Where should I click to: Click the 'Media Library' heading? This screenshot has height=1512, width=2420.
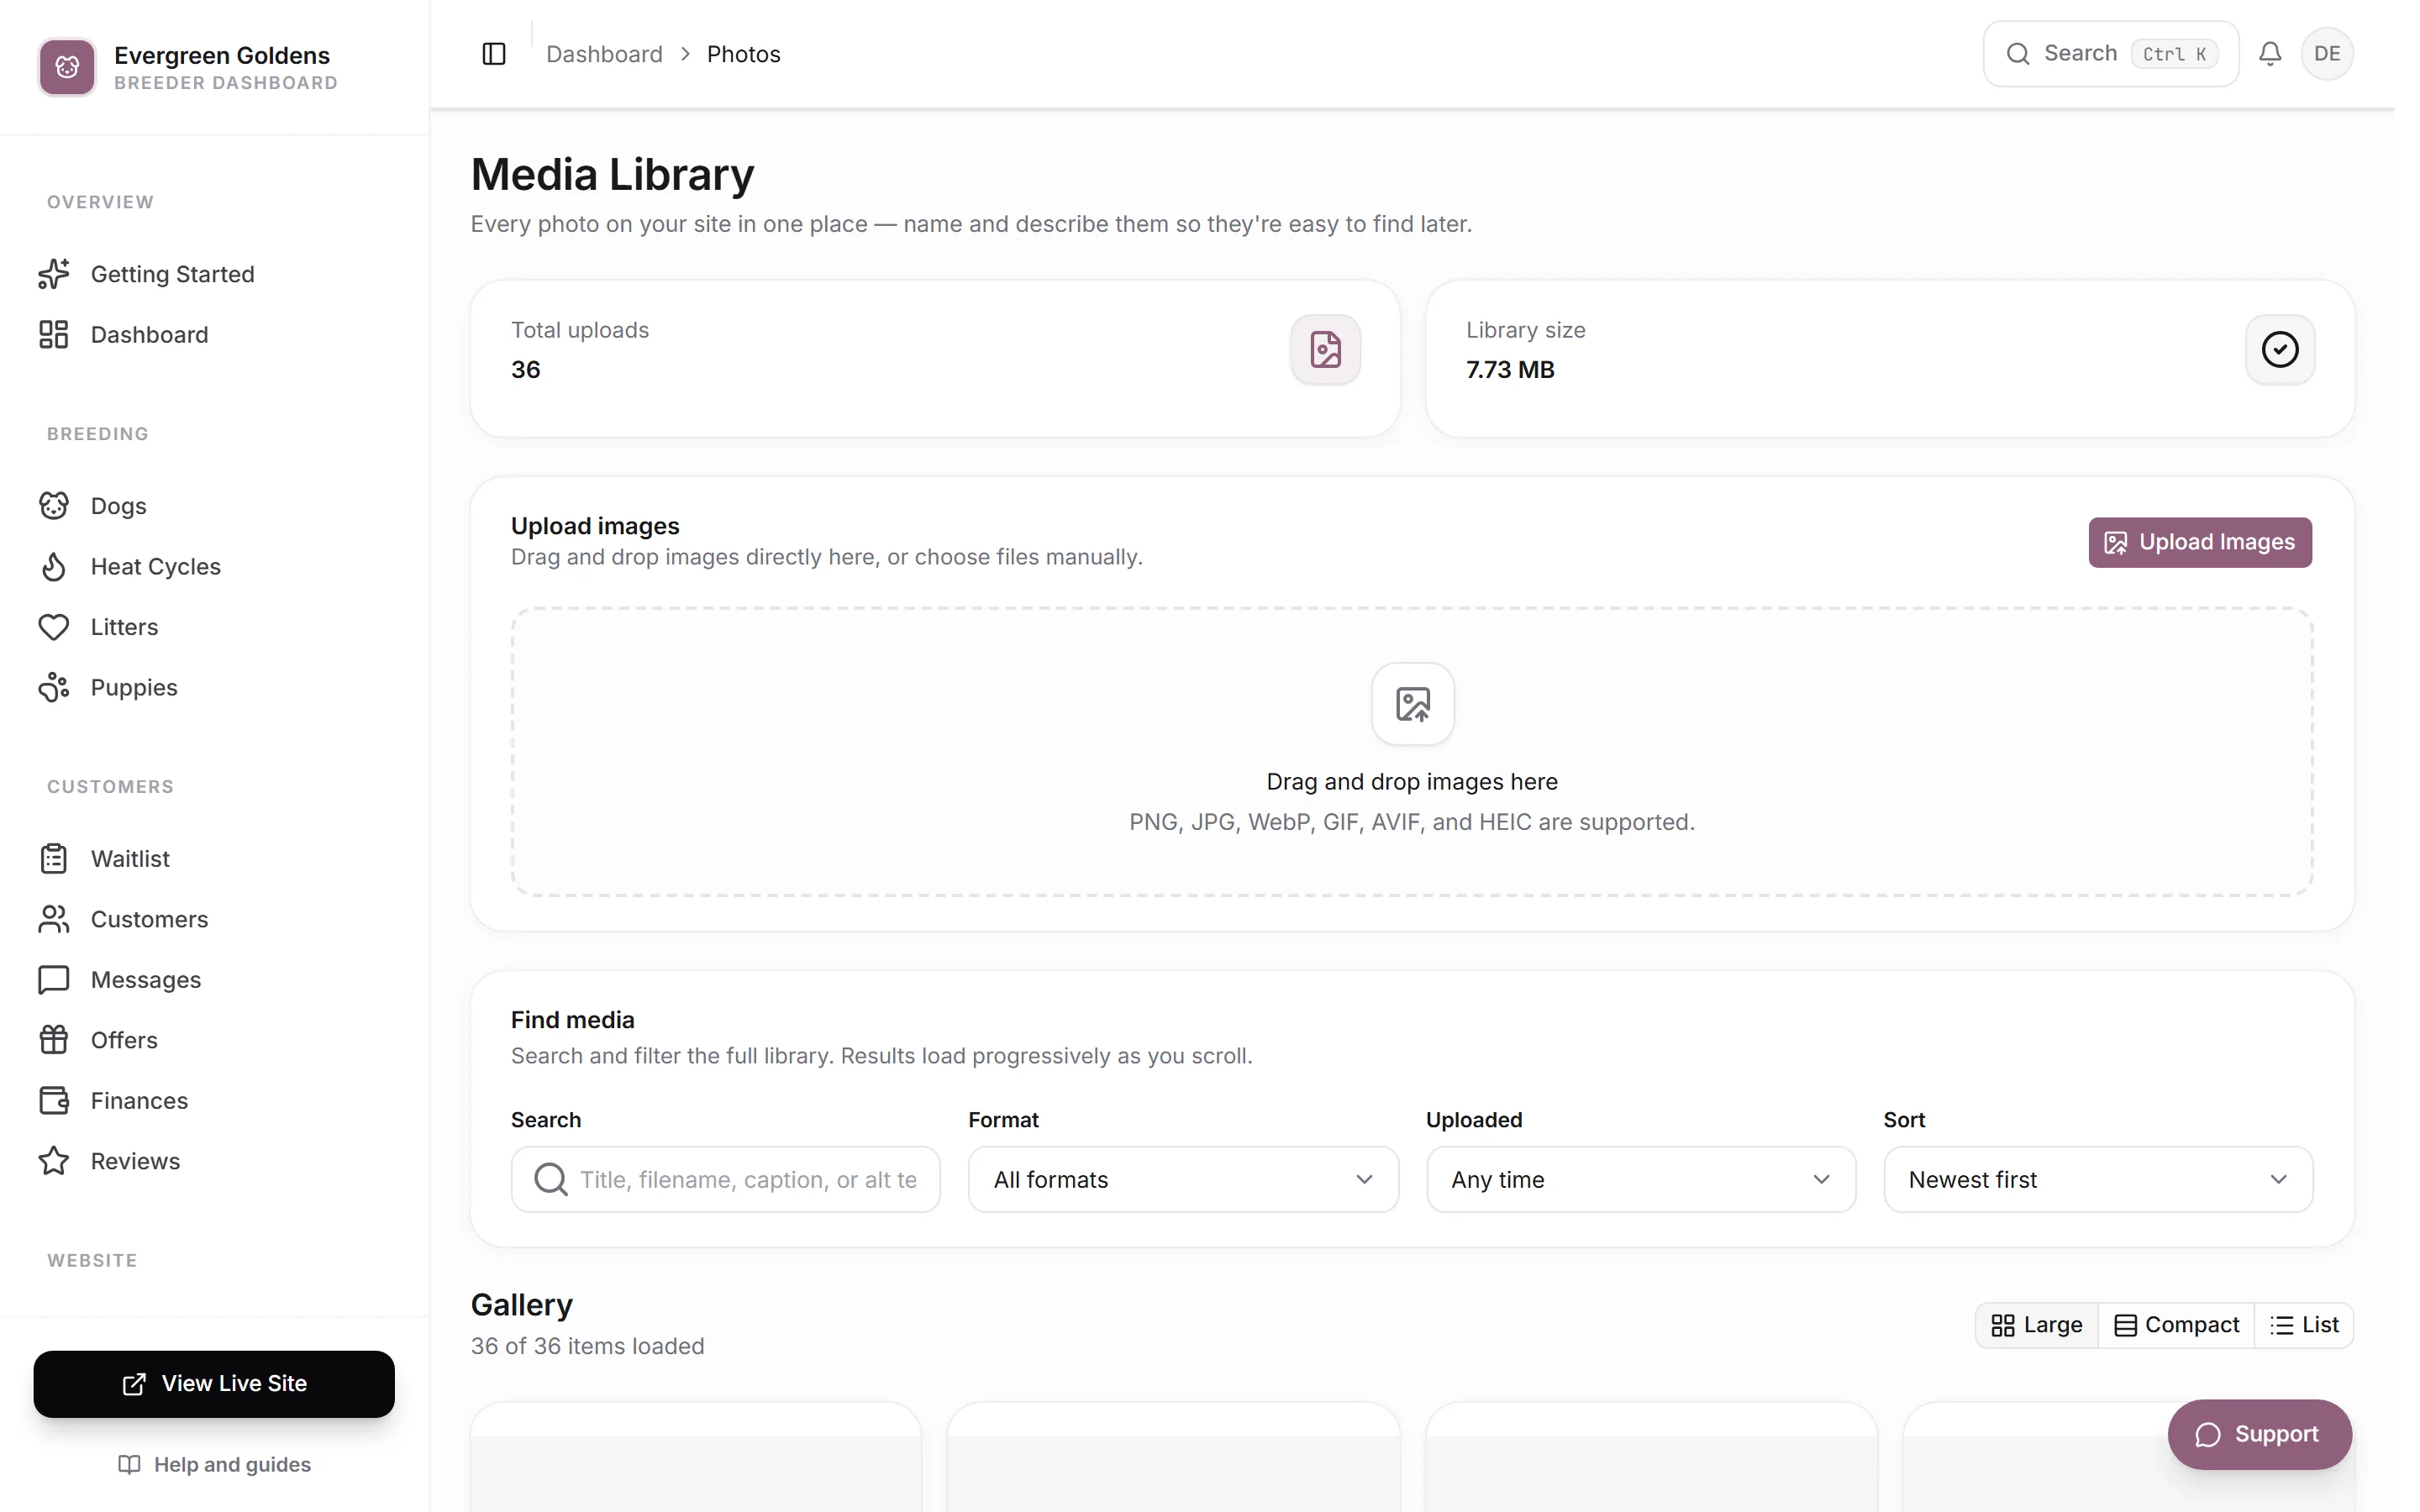(x=612, y=175)
